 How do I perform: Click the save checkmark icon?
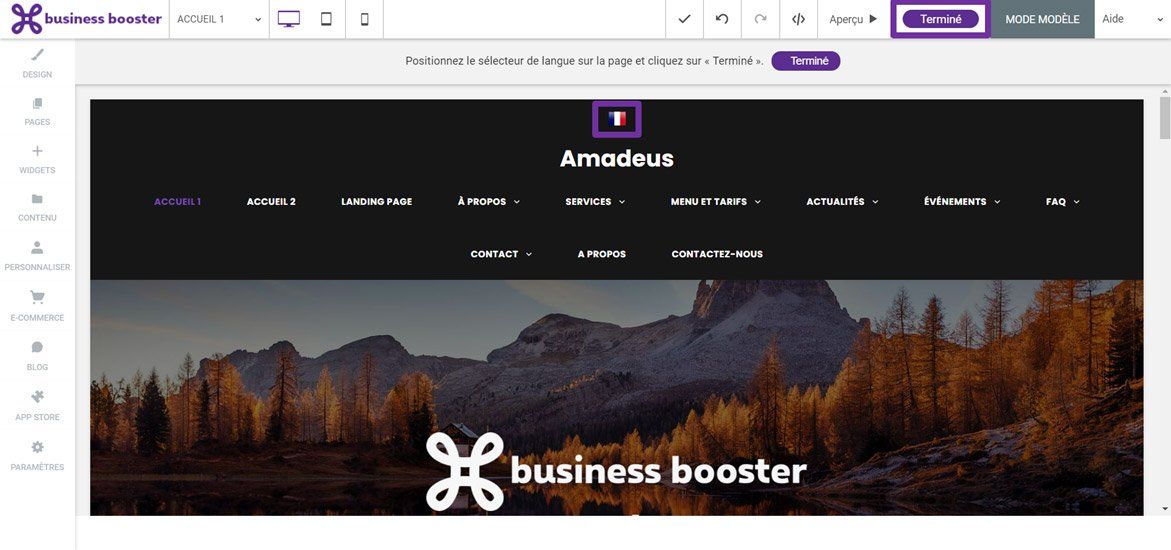(x=684, y=19)
